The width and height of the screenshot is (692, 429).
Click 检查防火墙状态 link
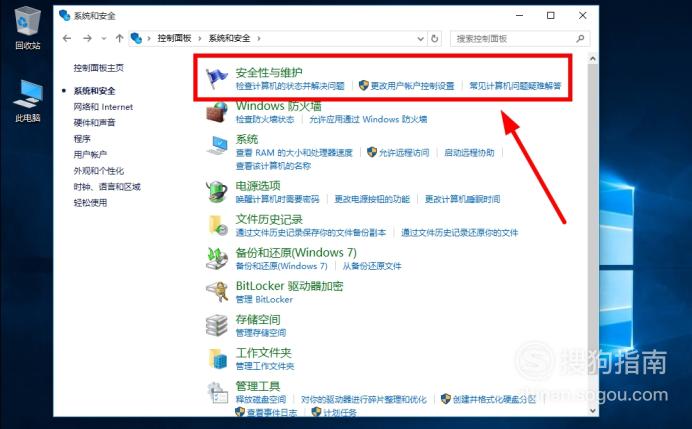pos(265,119)
